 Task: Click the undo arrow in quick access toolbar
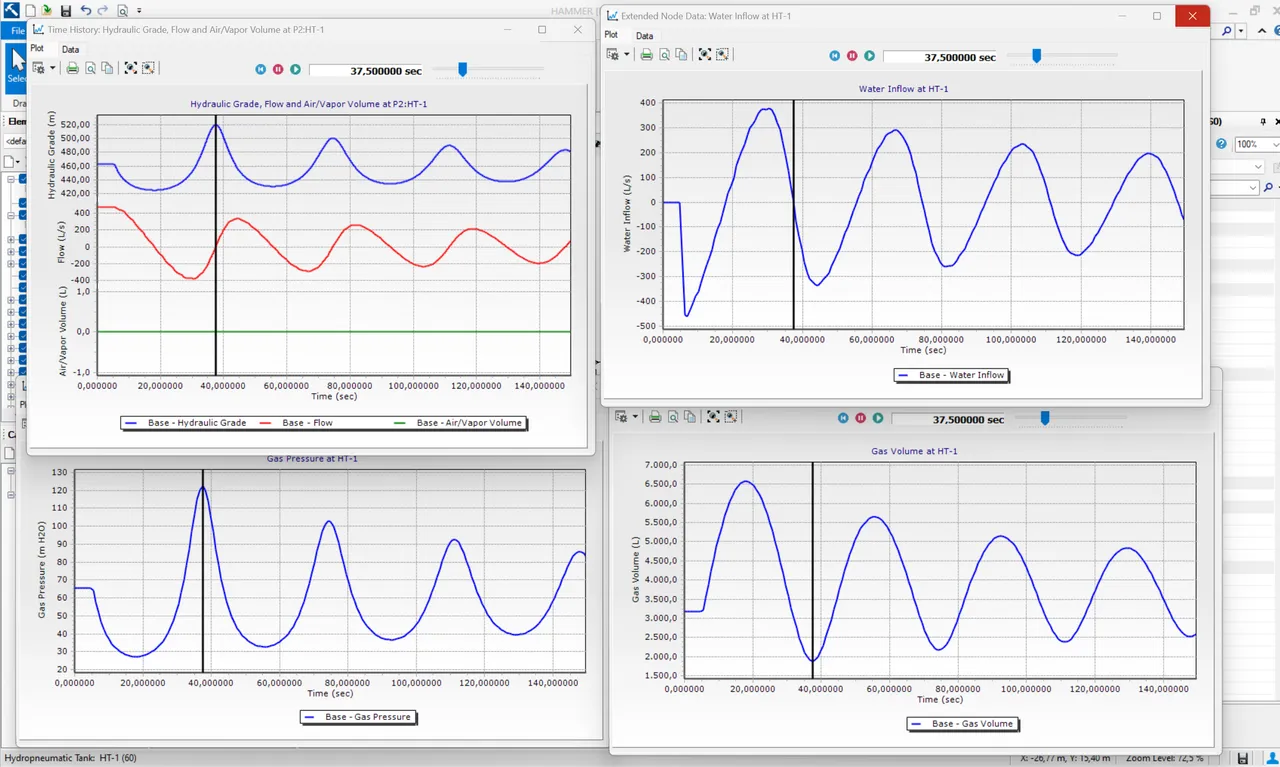click(x=86, y=10)
